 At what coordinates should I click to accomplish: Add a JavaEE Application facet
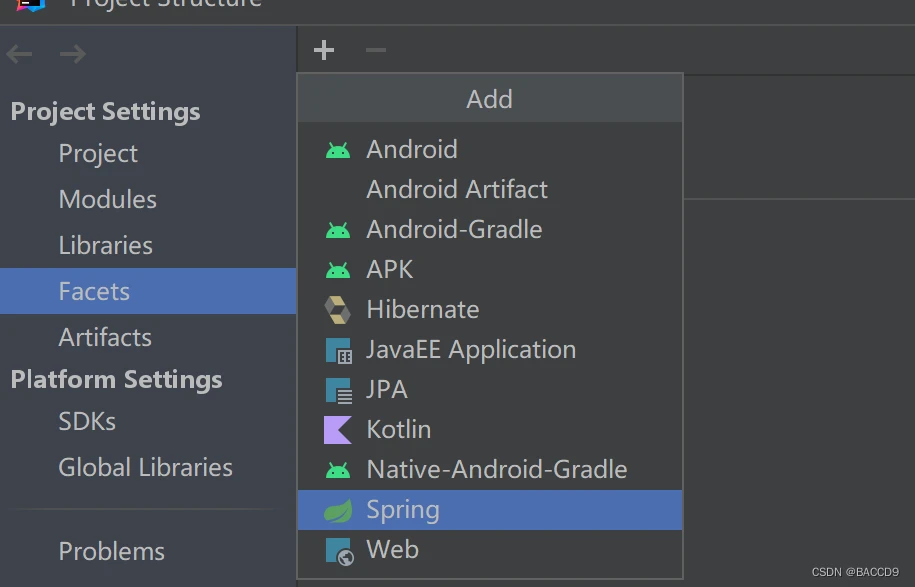490,350
